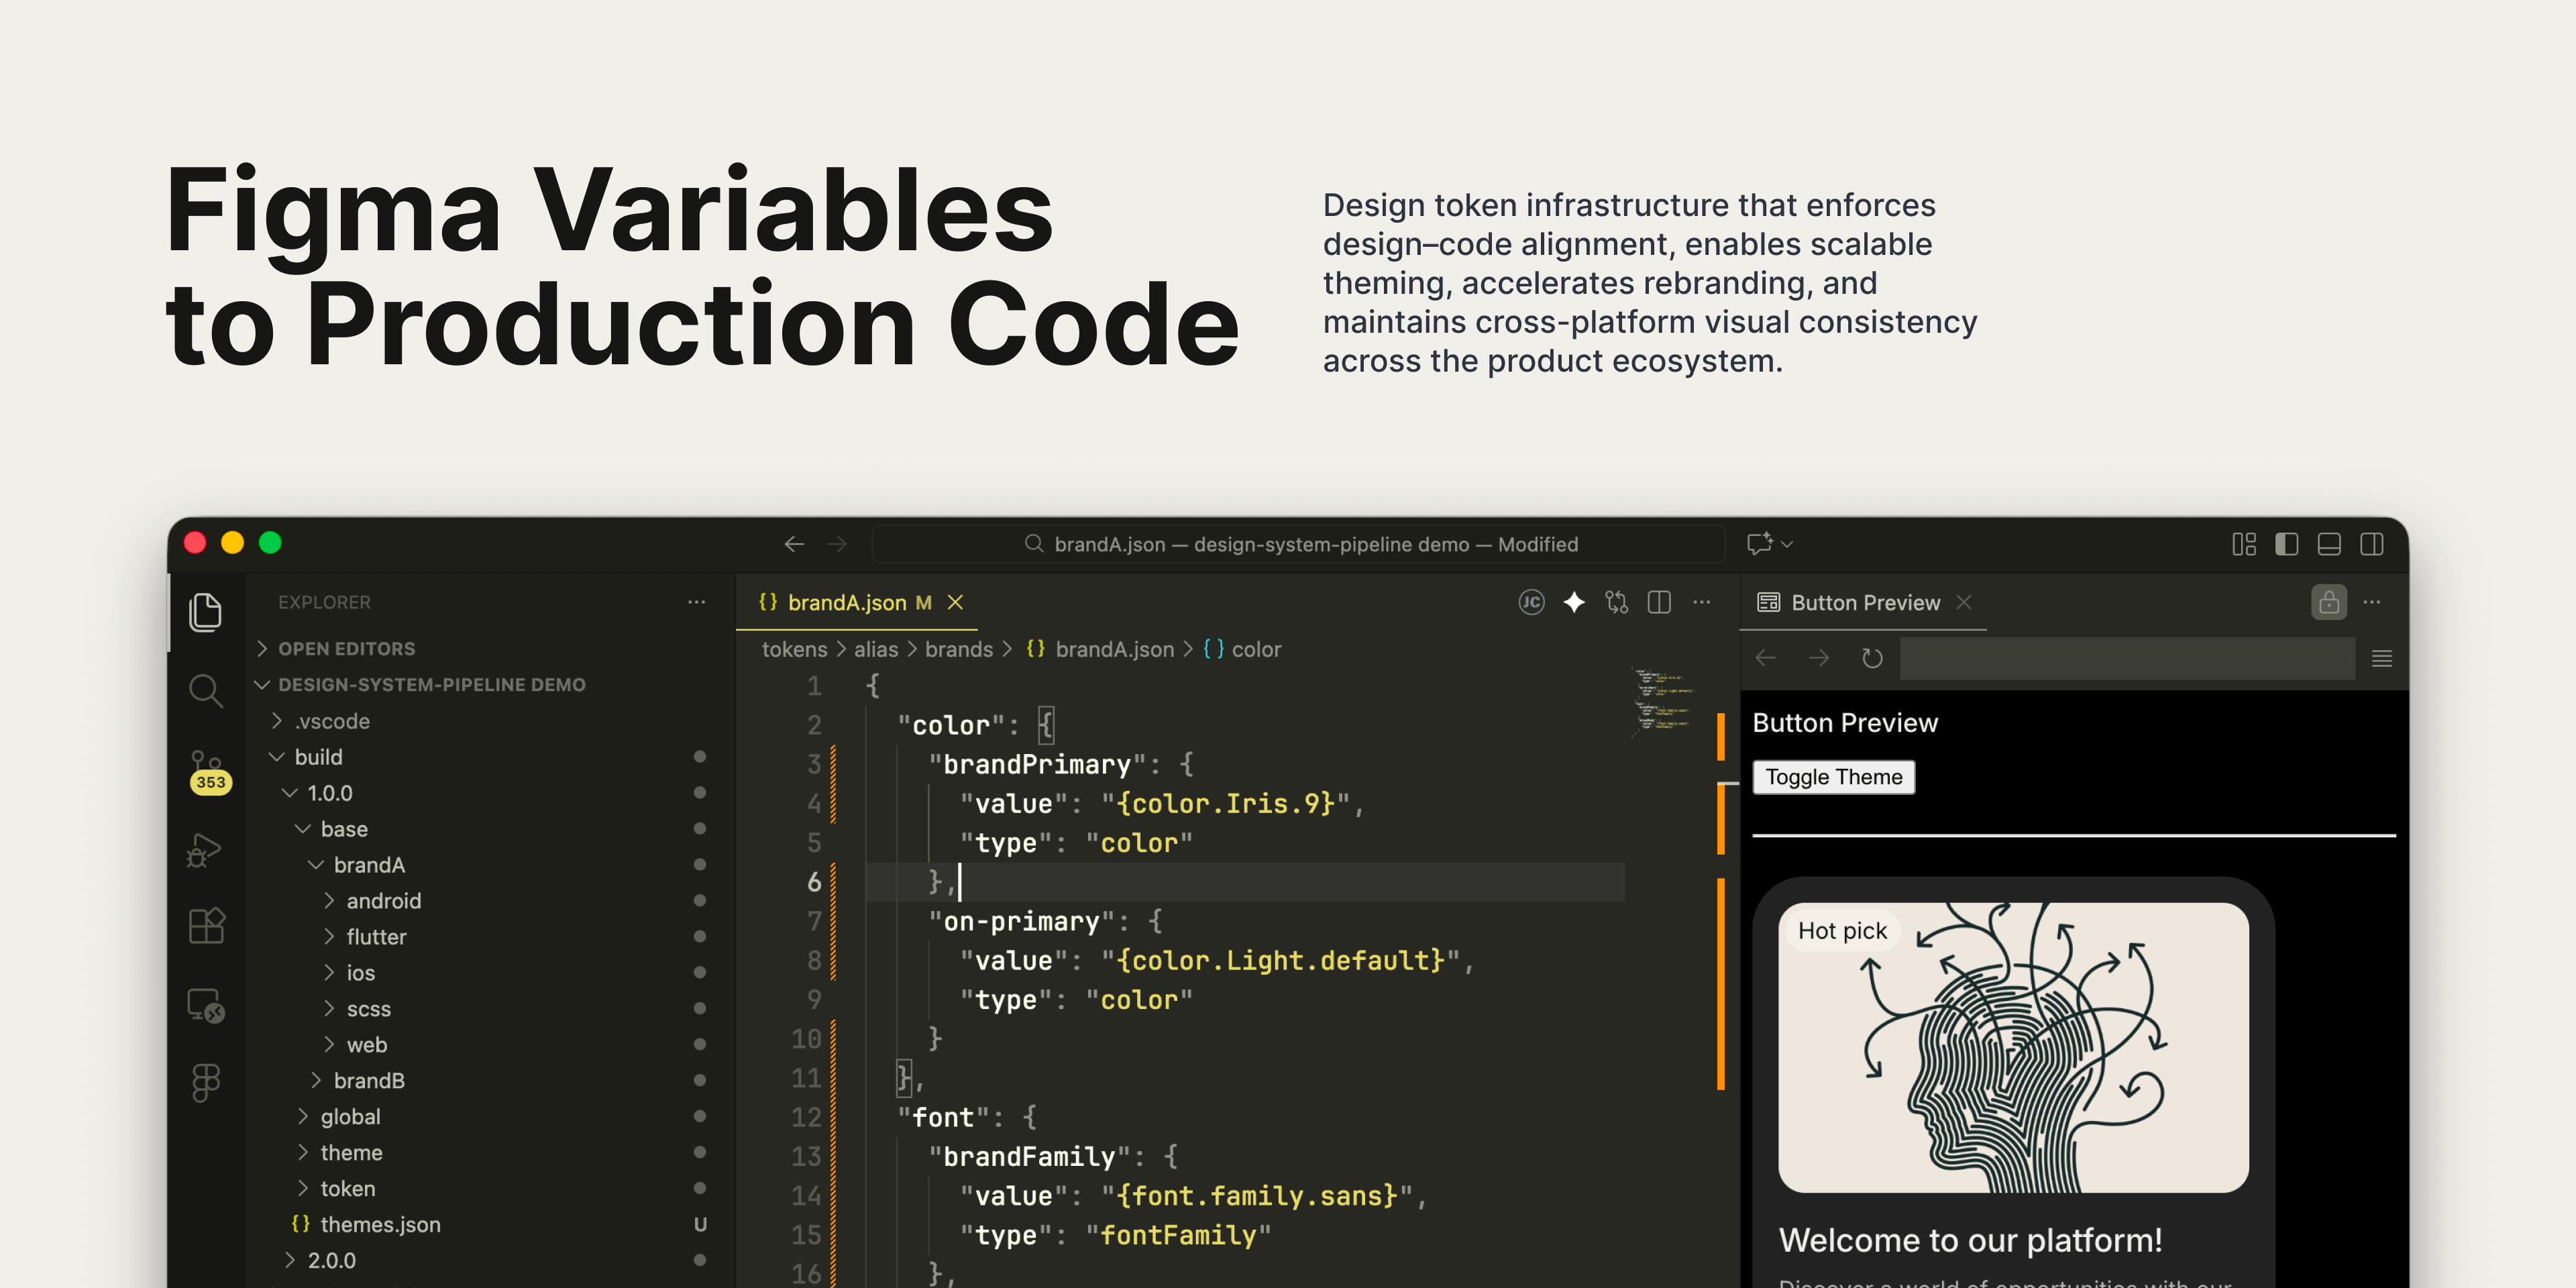Toggle the primary side bar visibility
Image resolution: width=2576 pixels, height=1288 pixels.
click(x=2286, y=544)
